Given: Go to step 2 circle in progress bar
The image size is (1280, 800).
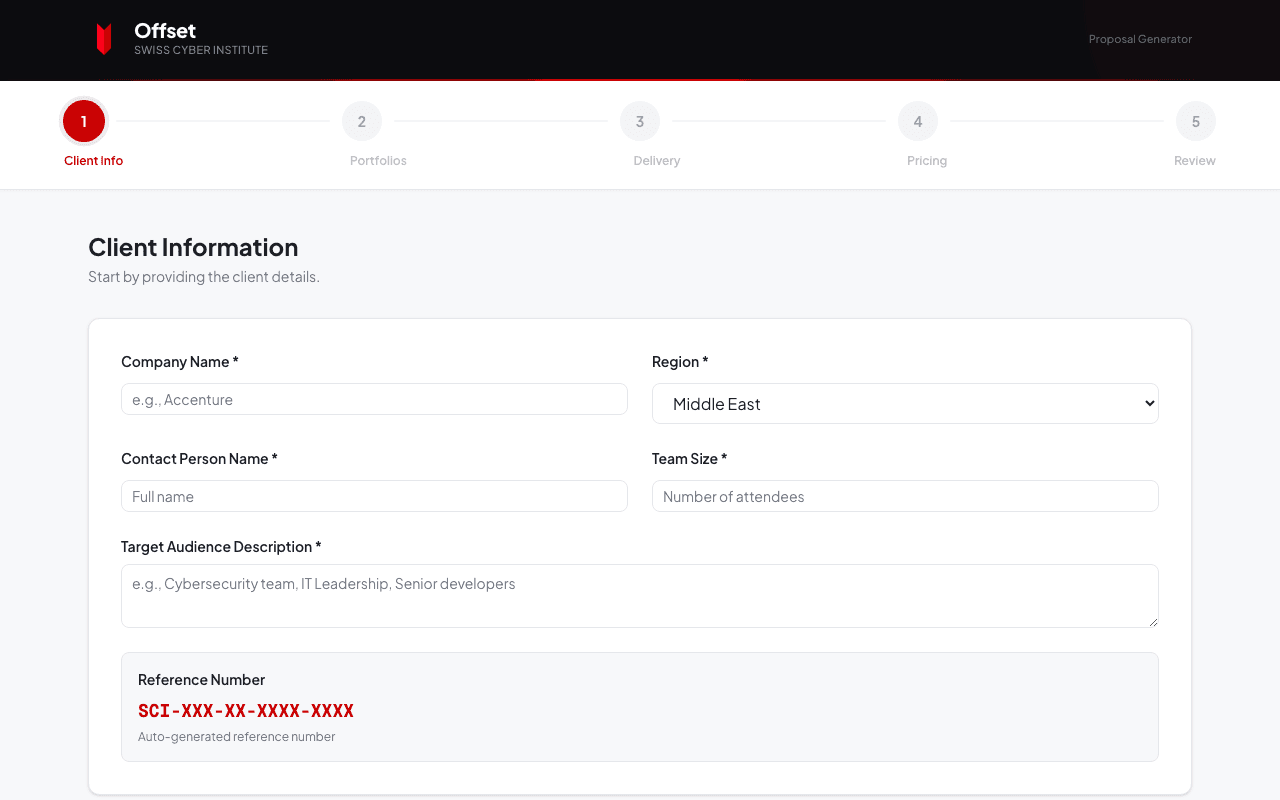Looking at the screenshot, I should 362,121.
